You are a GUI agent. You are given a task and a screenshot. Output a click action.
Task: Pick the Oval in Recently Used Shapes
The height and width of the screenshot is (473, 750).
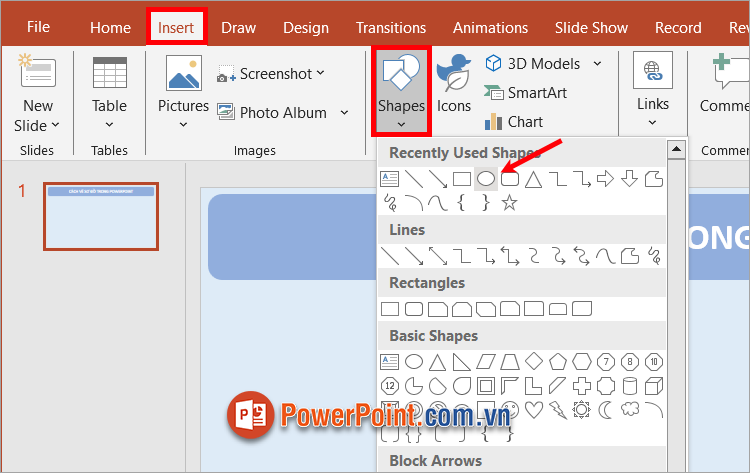pyautogui.click(x=485, y=179)
